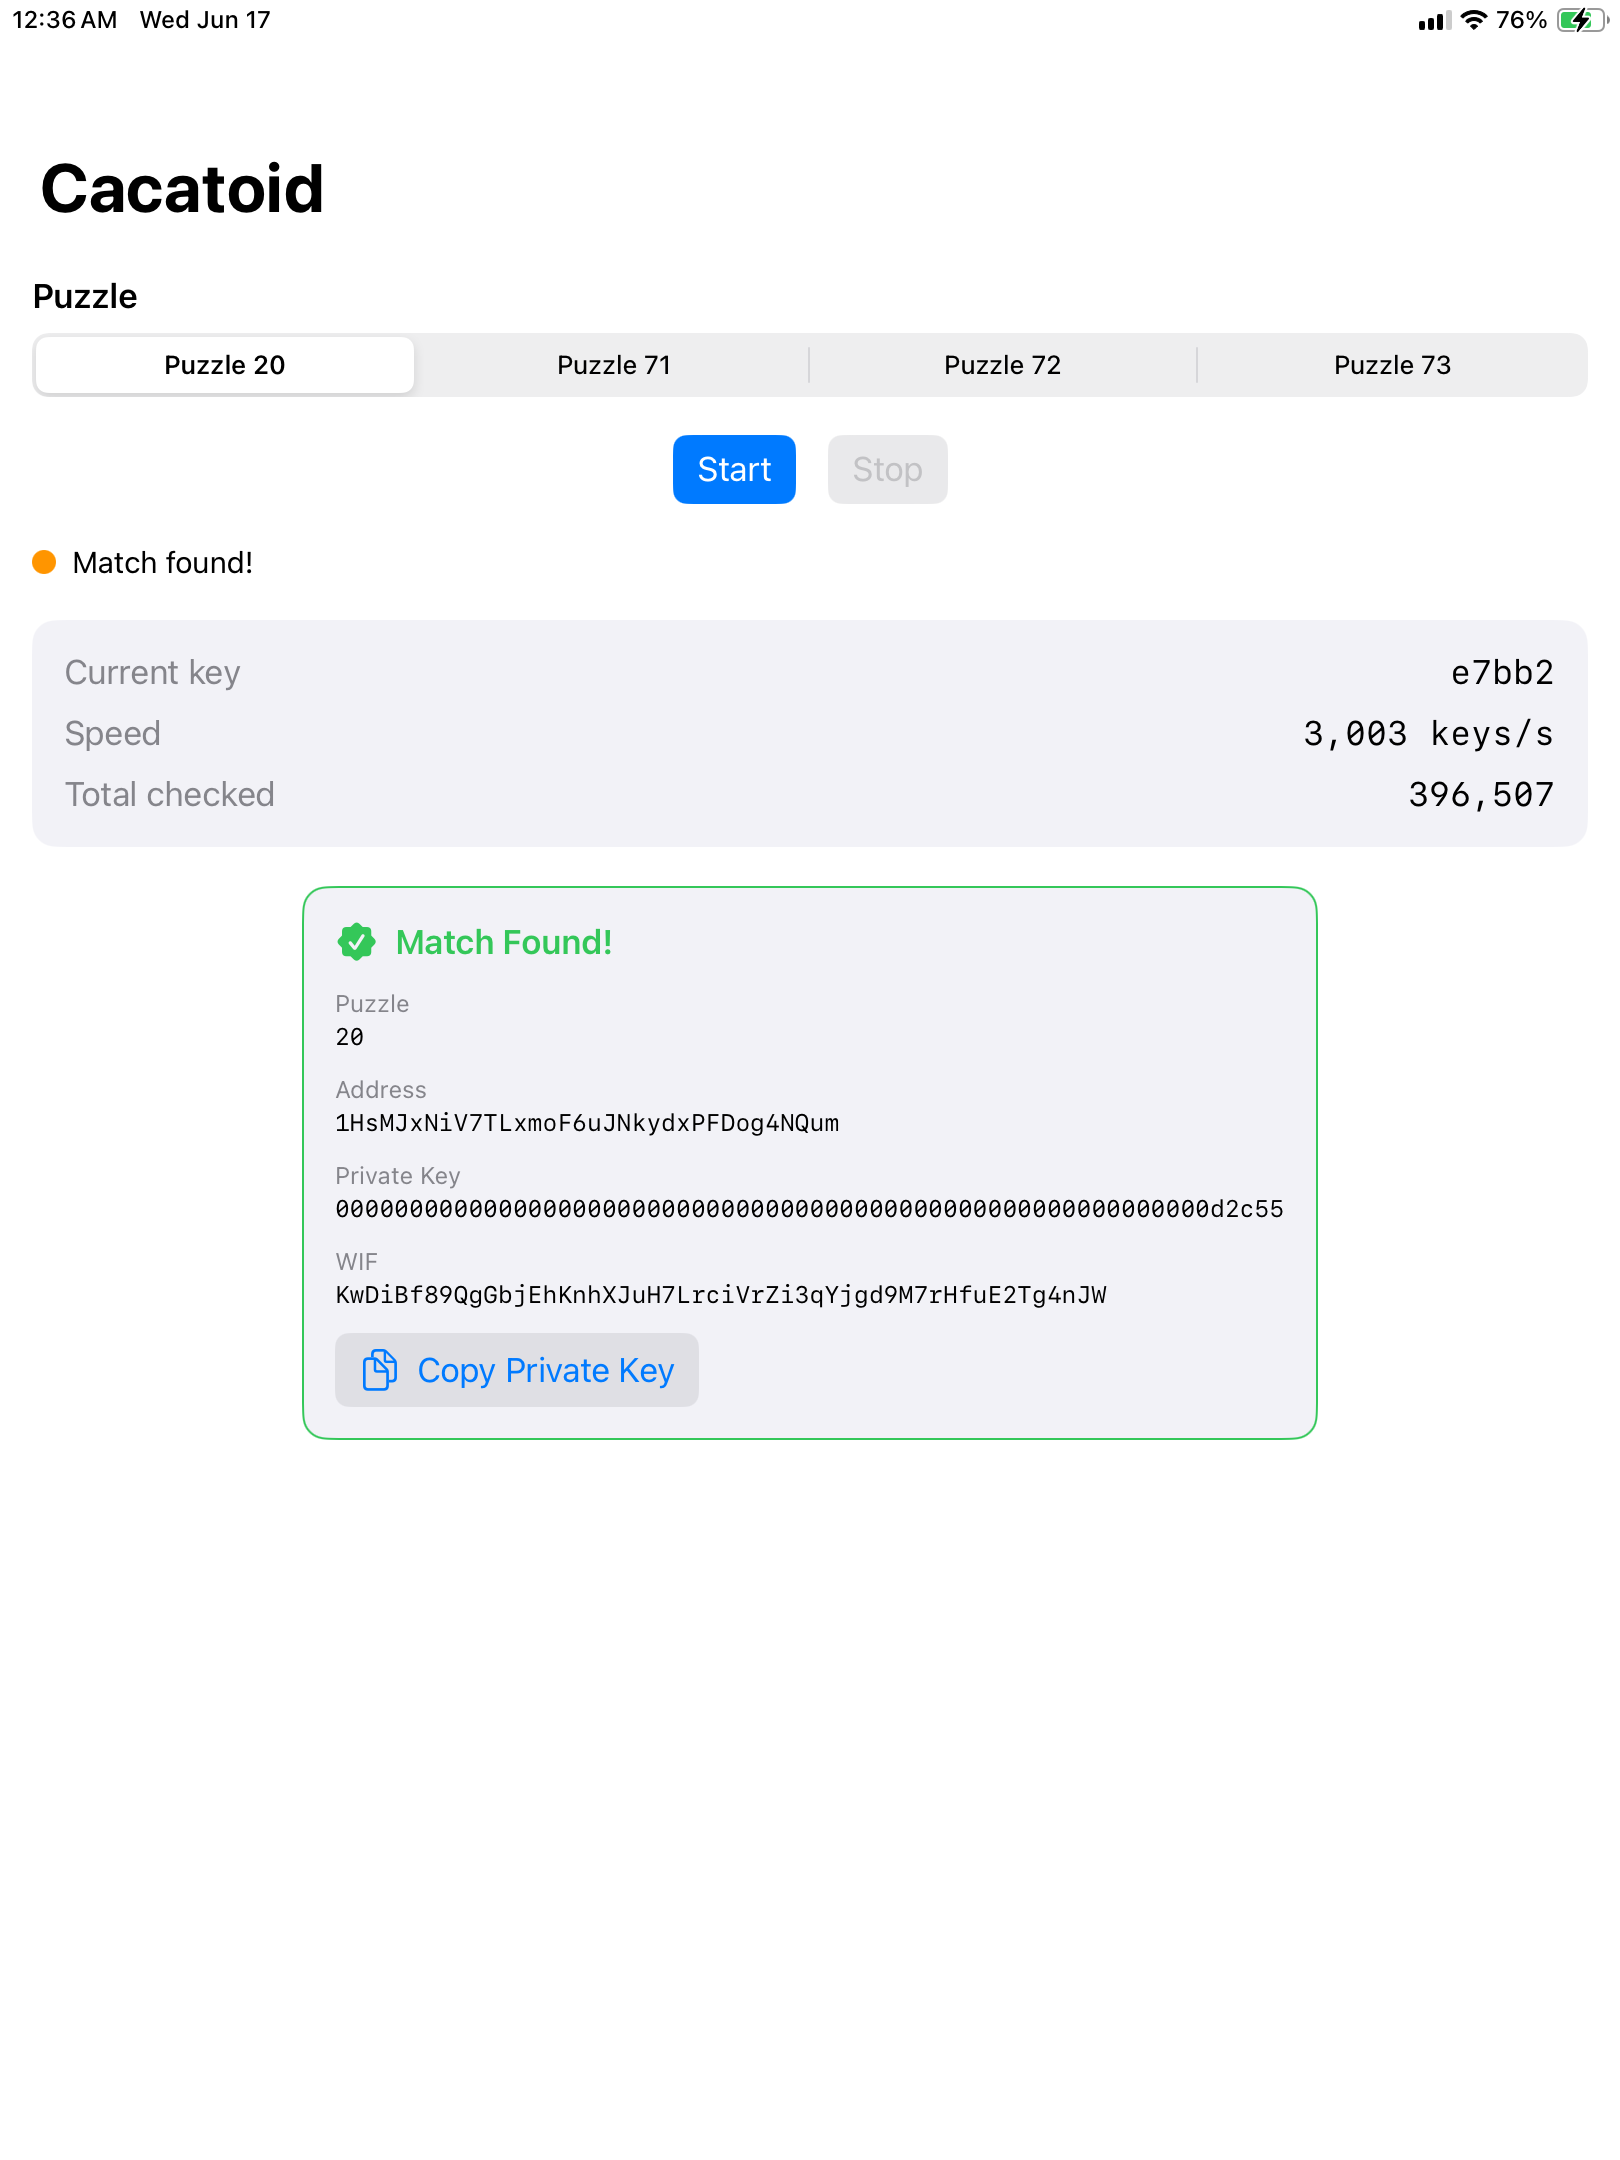Switch to Puzzle 73
The width and height of the screenshot is (1620, 2160).
(1392, 365)
